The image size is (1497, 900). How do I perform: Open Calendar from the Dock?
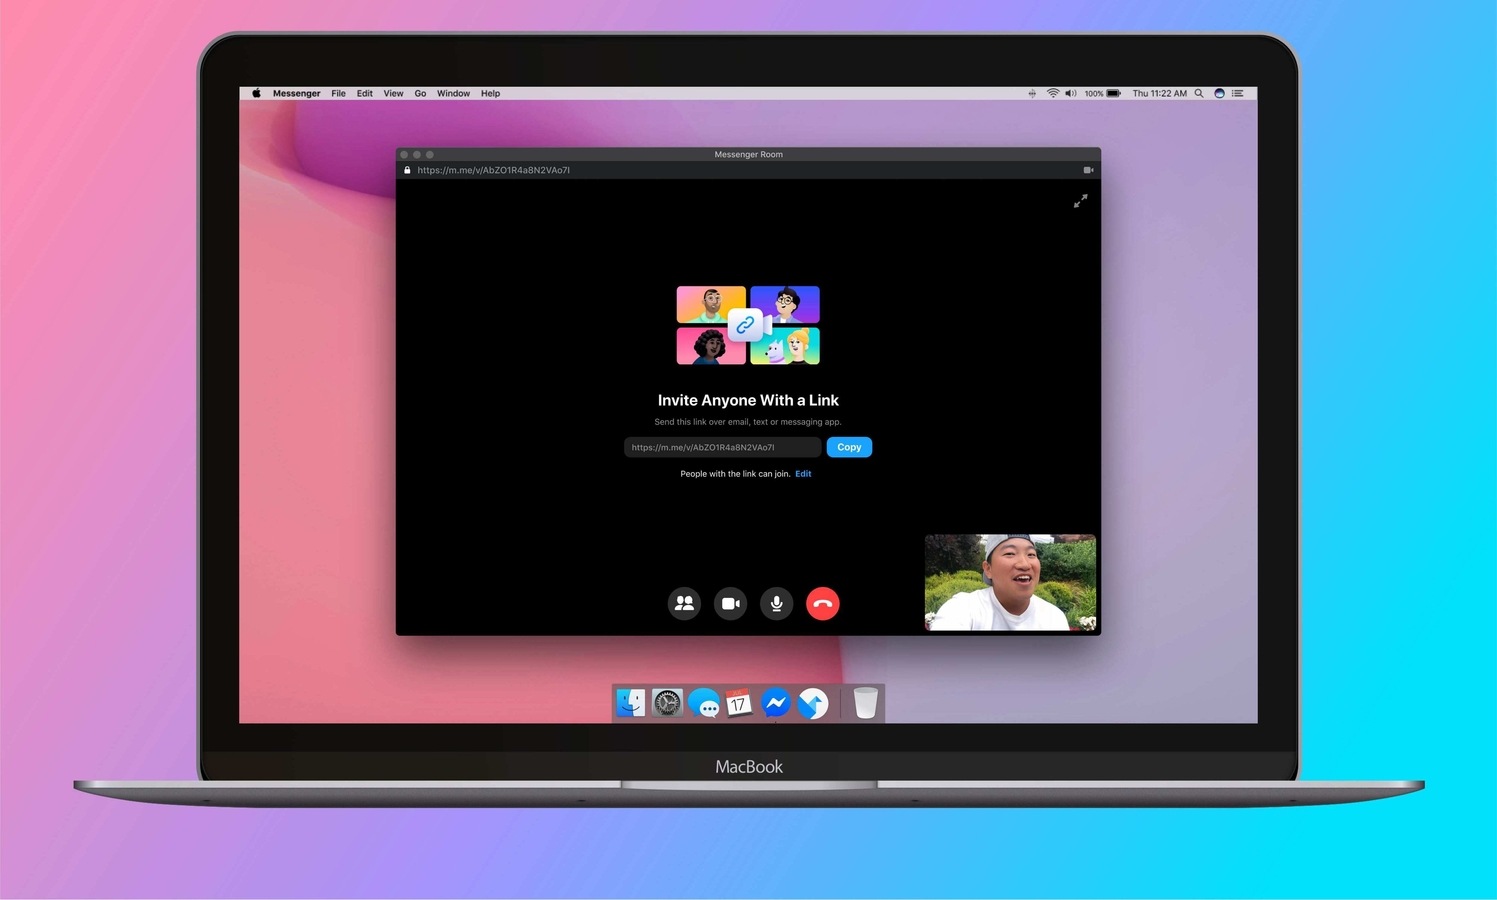[739, 703]
